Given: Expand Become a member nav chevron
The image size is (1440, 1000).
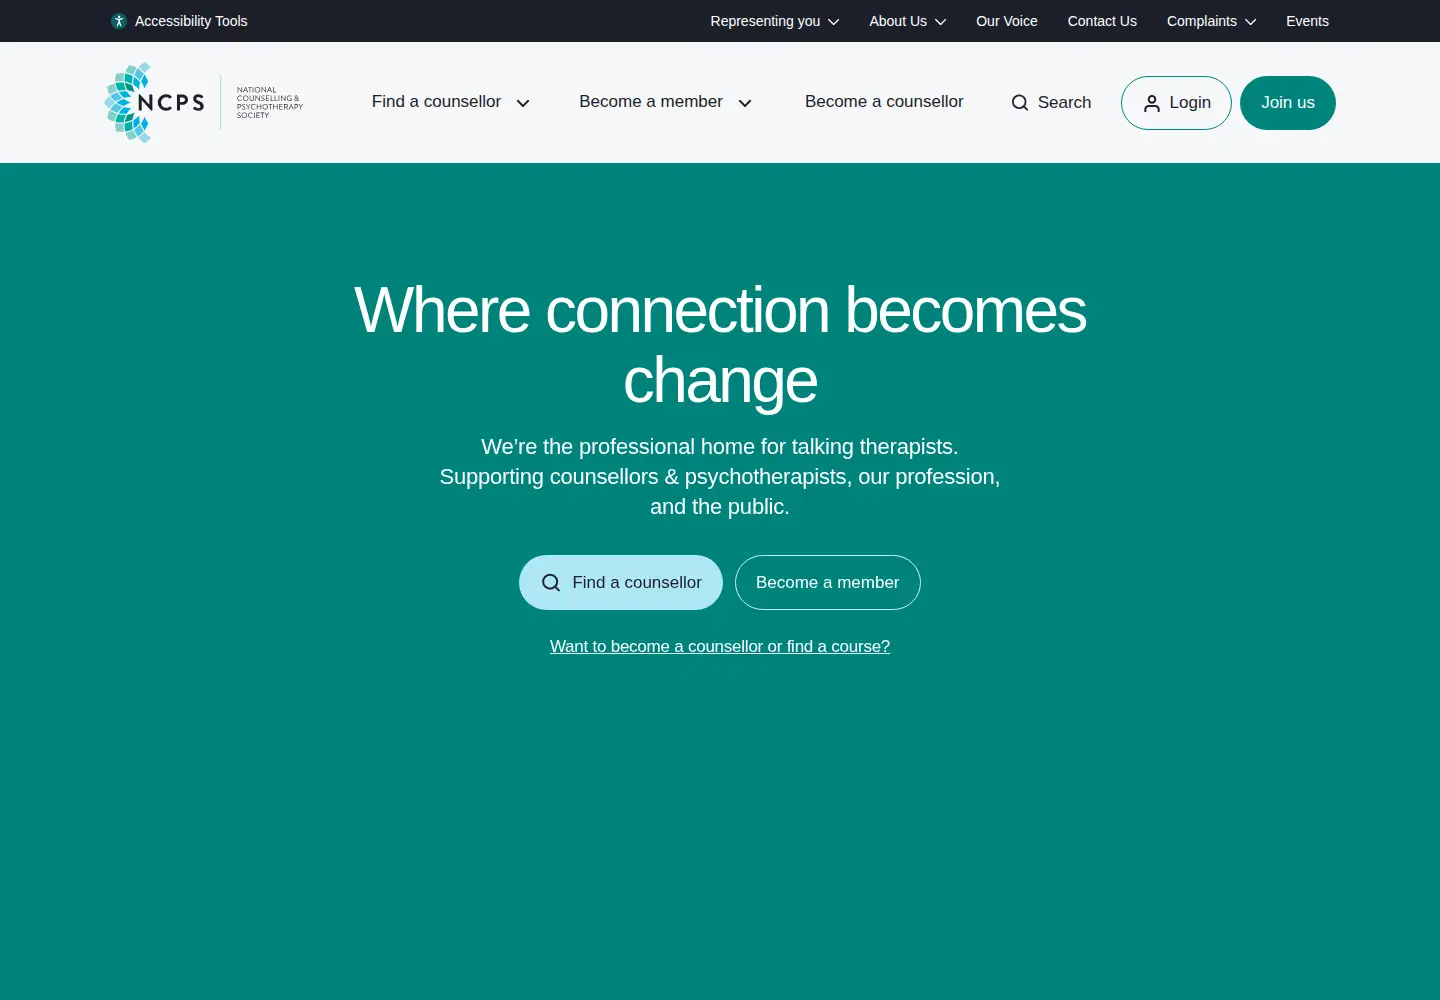Looking at the screenshot, I should click(745, 103).
